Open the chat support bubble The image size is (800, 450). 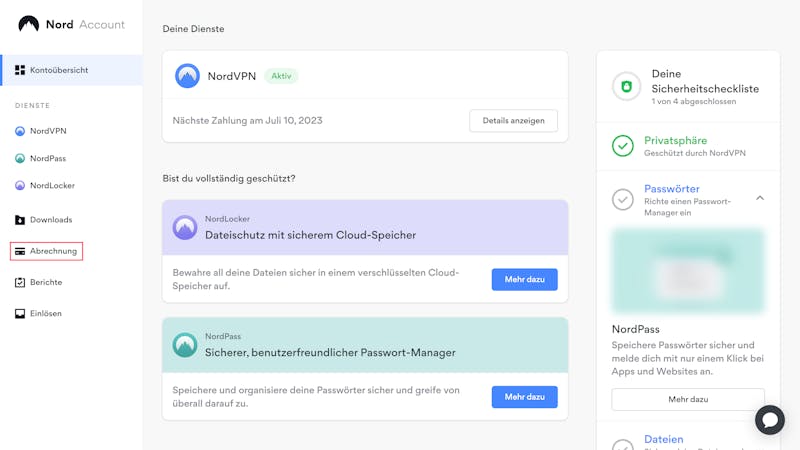click(x=770, y=420)
